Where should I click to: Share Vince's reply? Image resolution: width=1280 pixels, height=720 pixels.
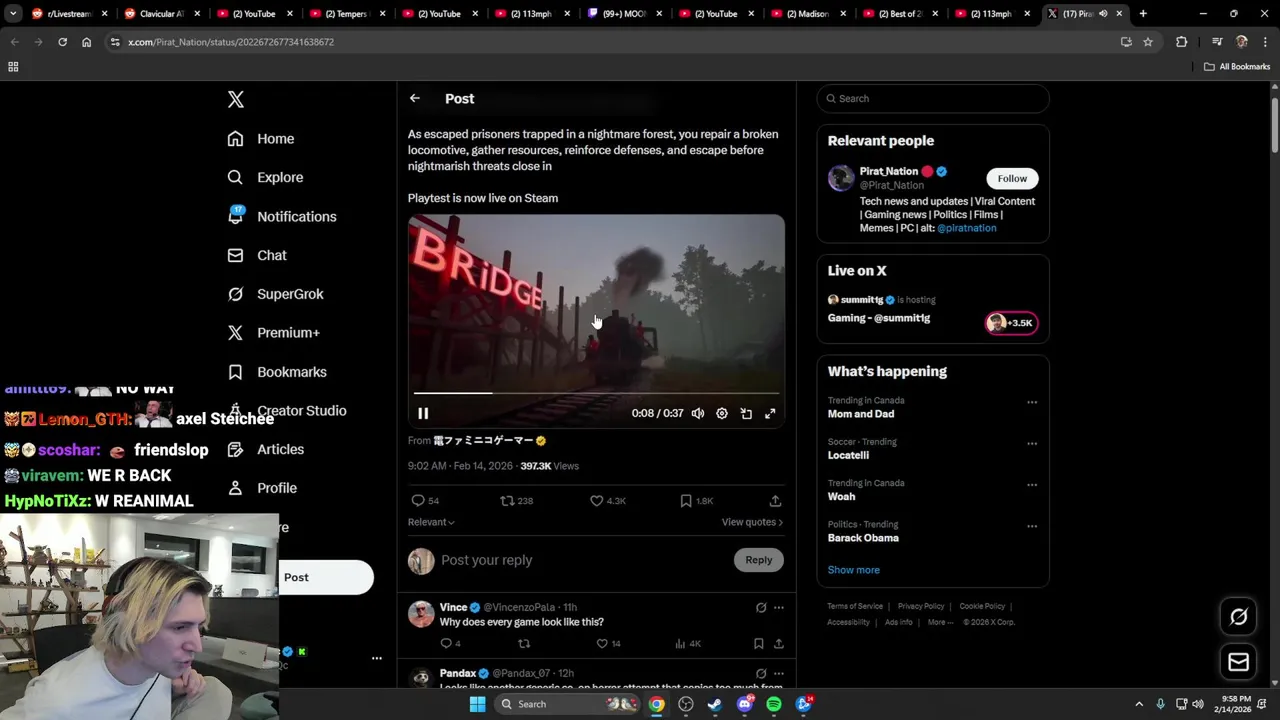(778, 643)
